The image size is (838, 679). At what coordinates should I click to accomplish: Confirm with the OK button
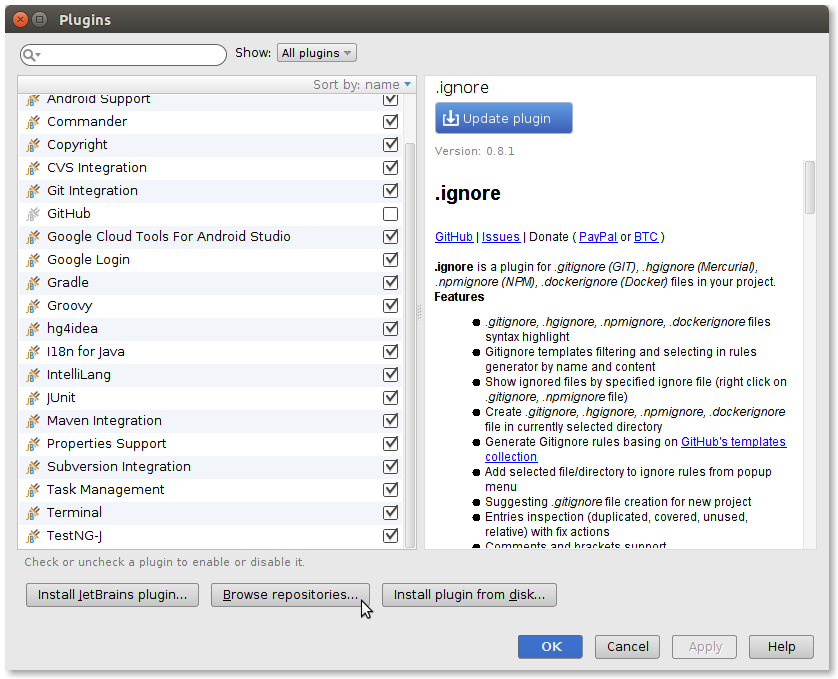click(x=550, y=647)
